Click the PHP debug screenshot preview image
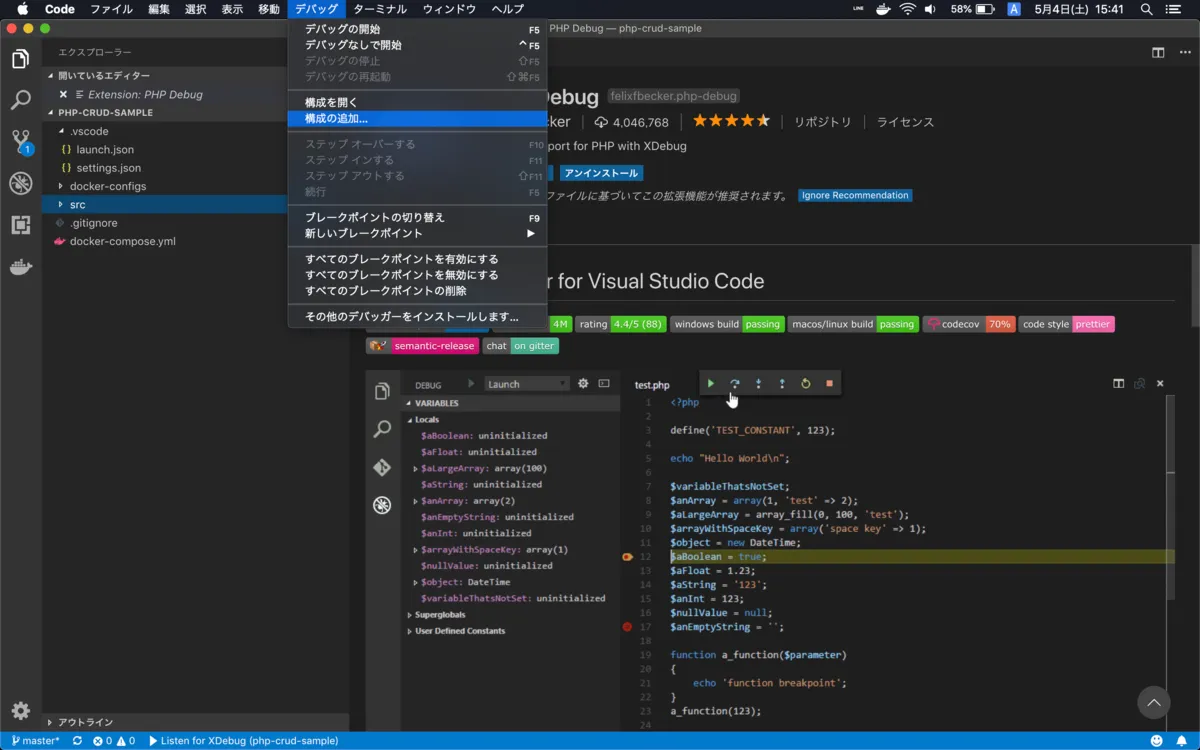The height and width of the screenshot is (750, 1200). 772,549
